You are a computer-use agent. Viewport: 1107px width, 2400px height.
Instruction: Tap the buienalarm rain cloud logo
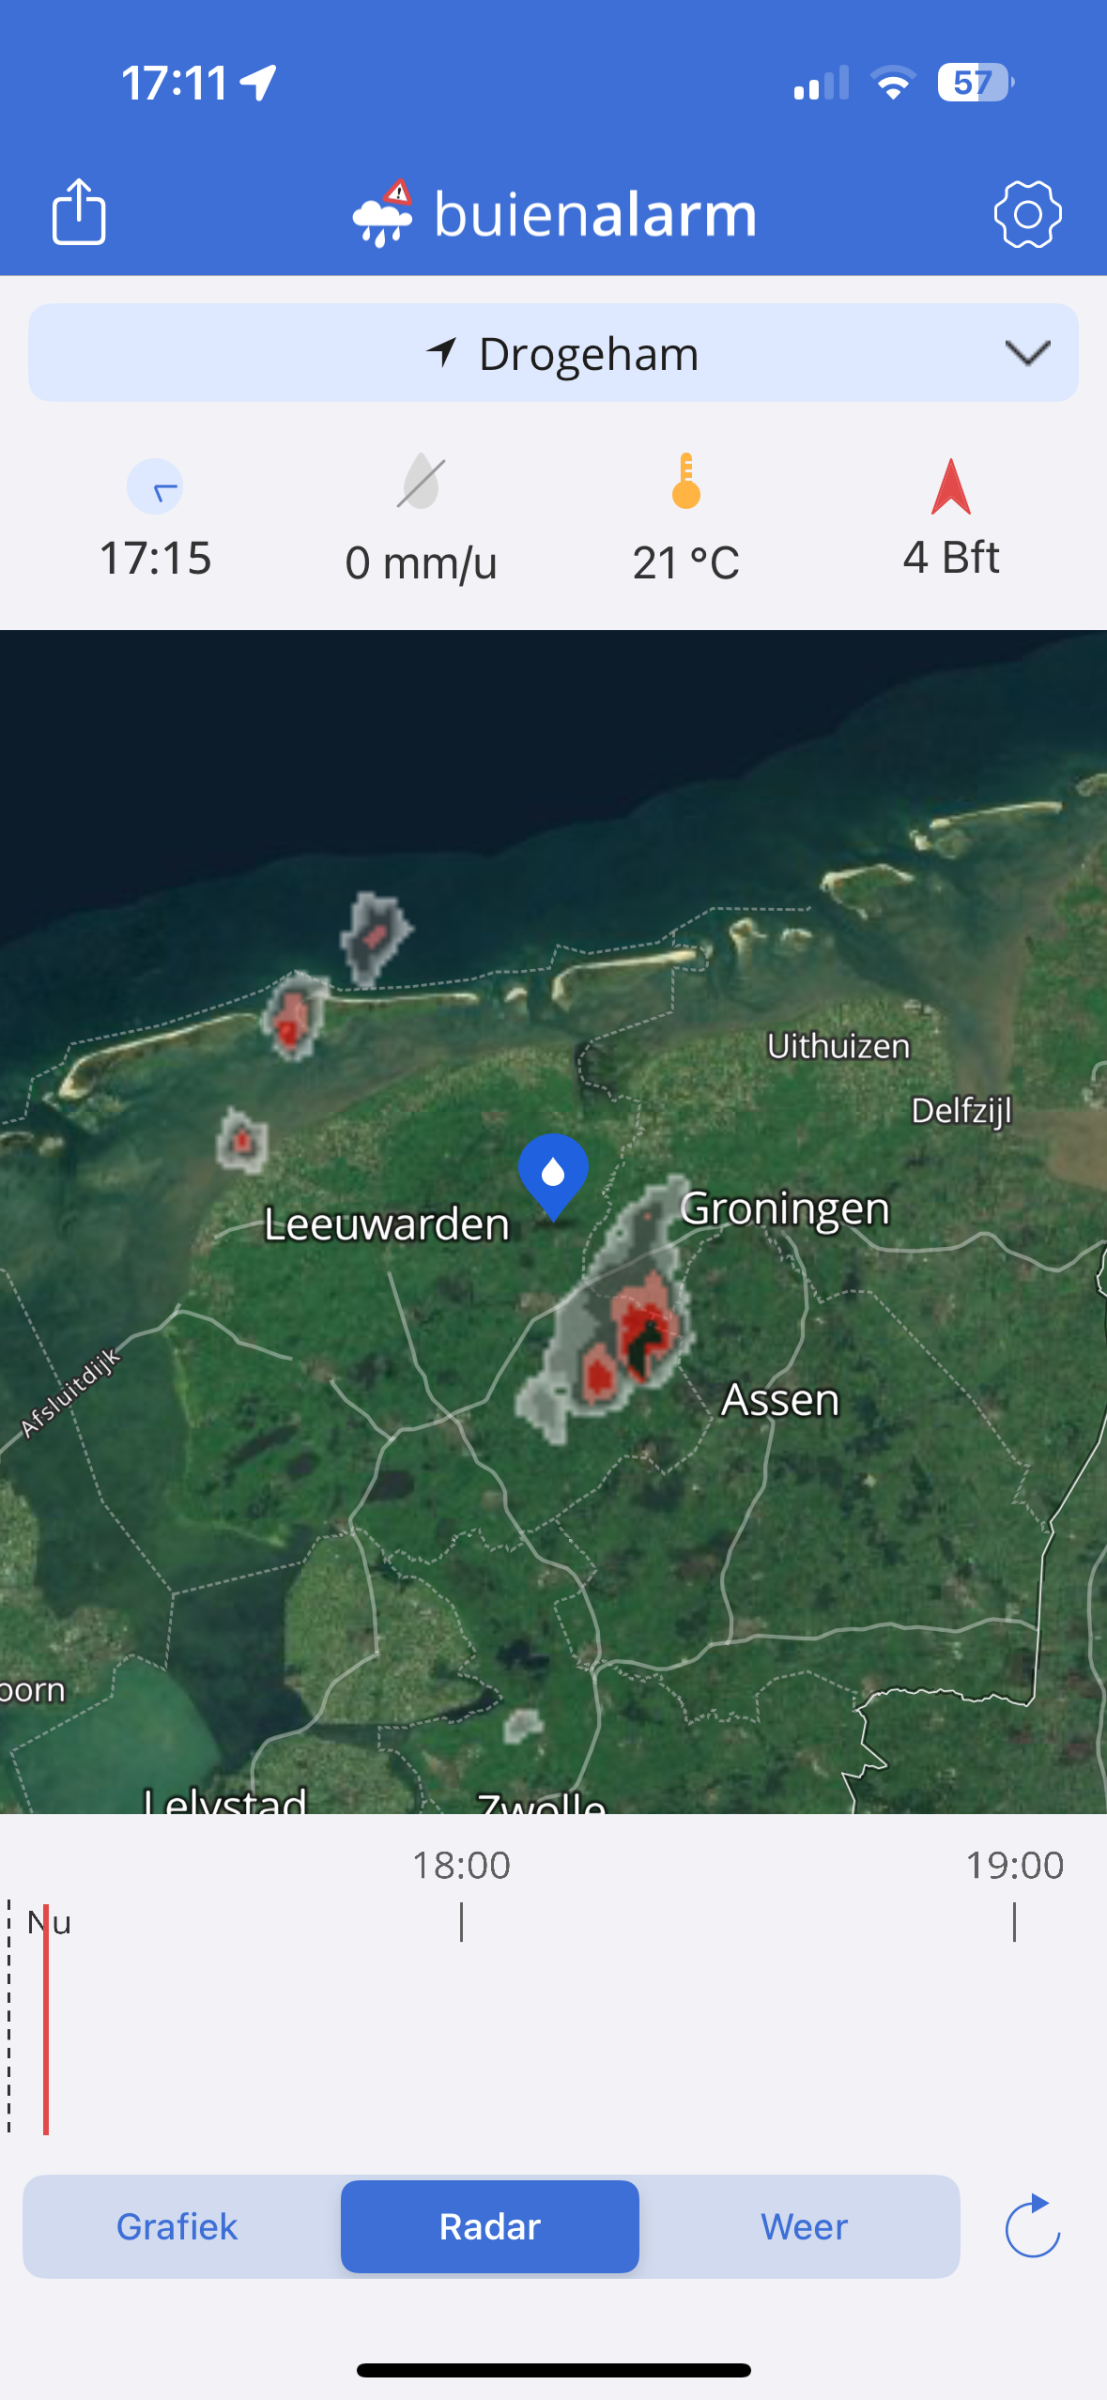click(383, 213)
